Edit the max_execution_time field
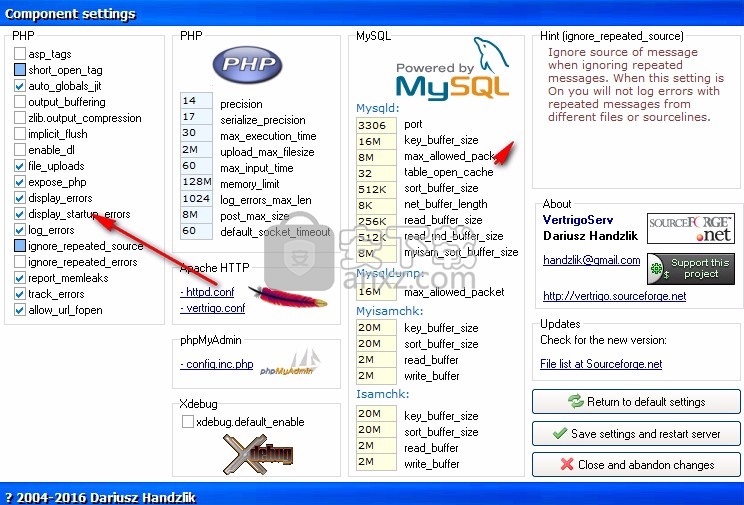Image resolution: width=744 pixels, height=505 pixels. (196, 133)
